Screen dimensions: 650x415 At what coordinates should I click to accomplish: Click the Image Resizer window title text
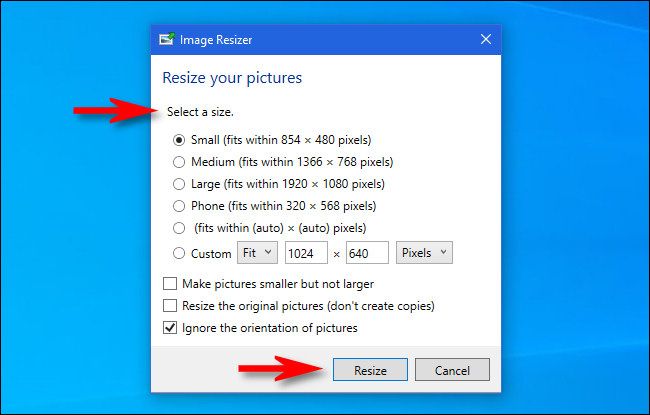click(x=214, y=40)
